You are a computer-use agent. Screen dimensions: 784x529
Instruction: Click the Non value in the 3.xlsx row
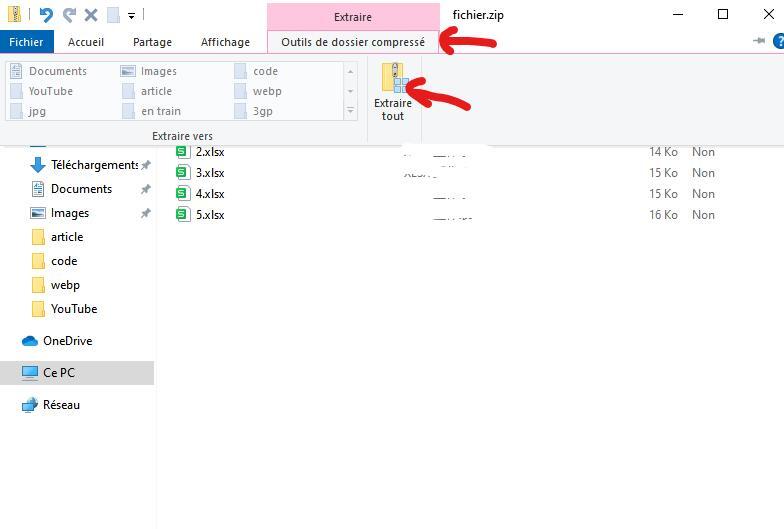pos(703,172)
